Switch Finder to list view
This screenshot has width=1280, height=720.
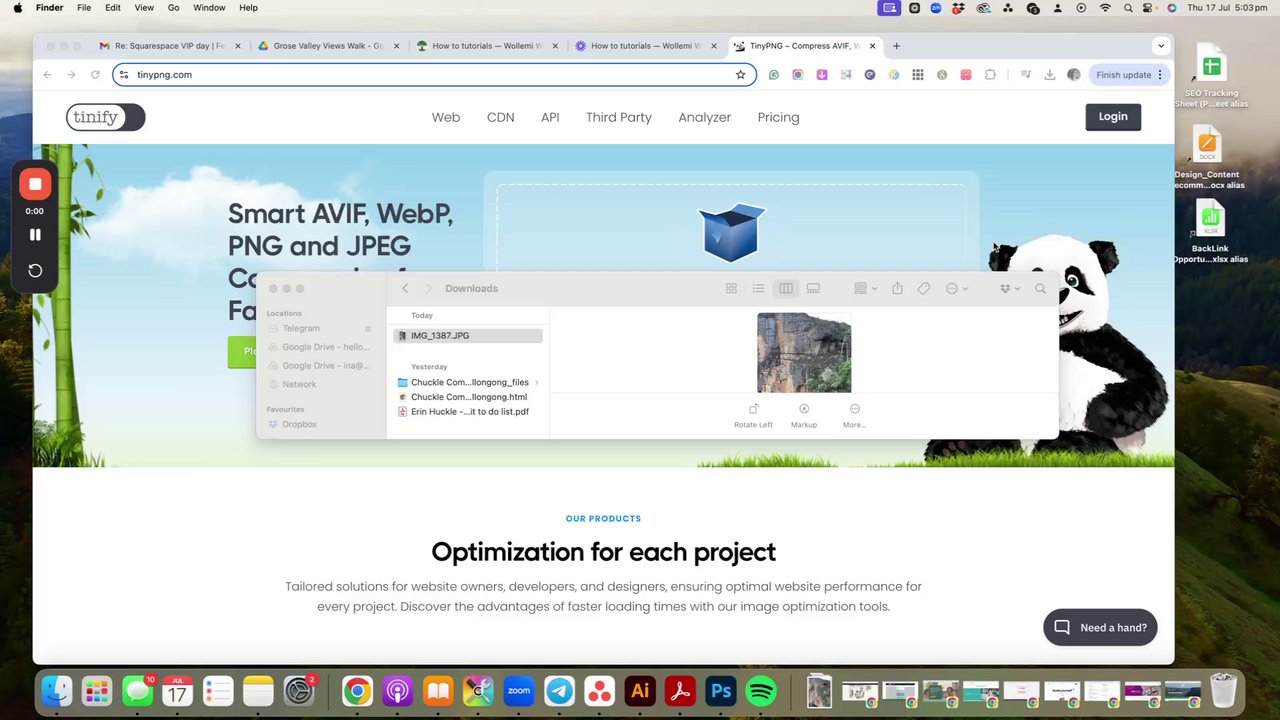758,288
